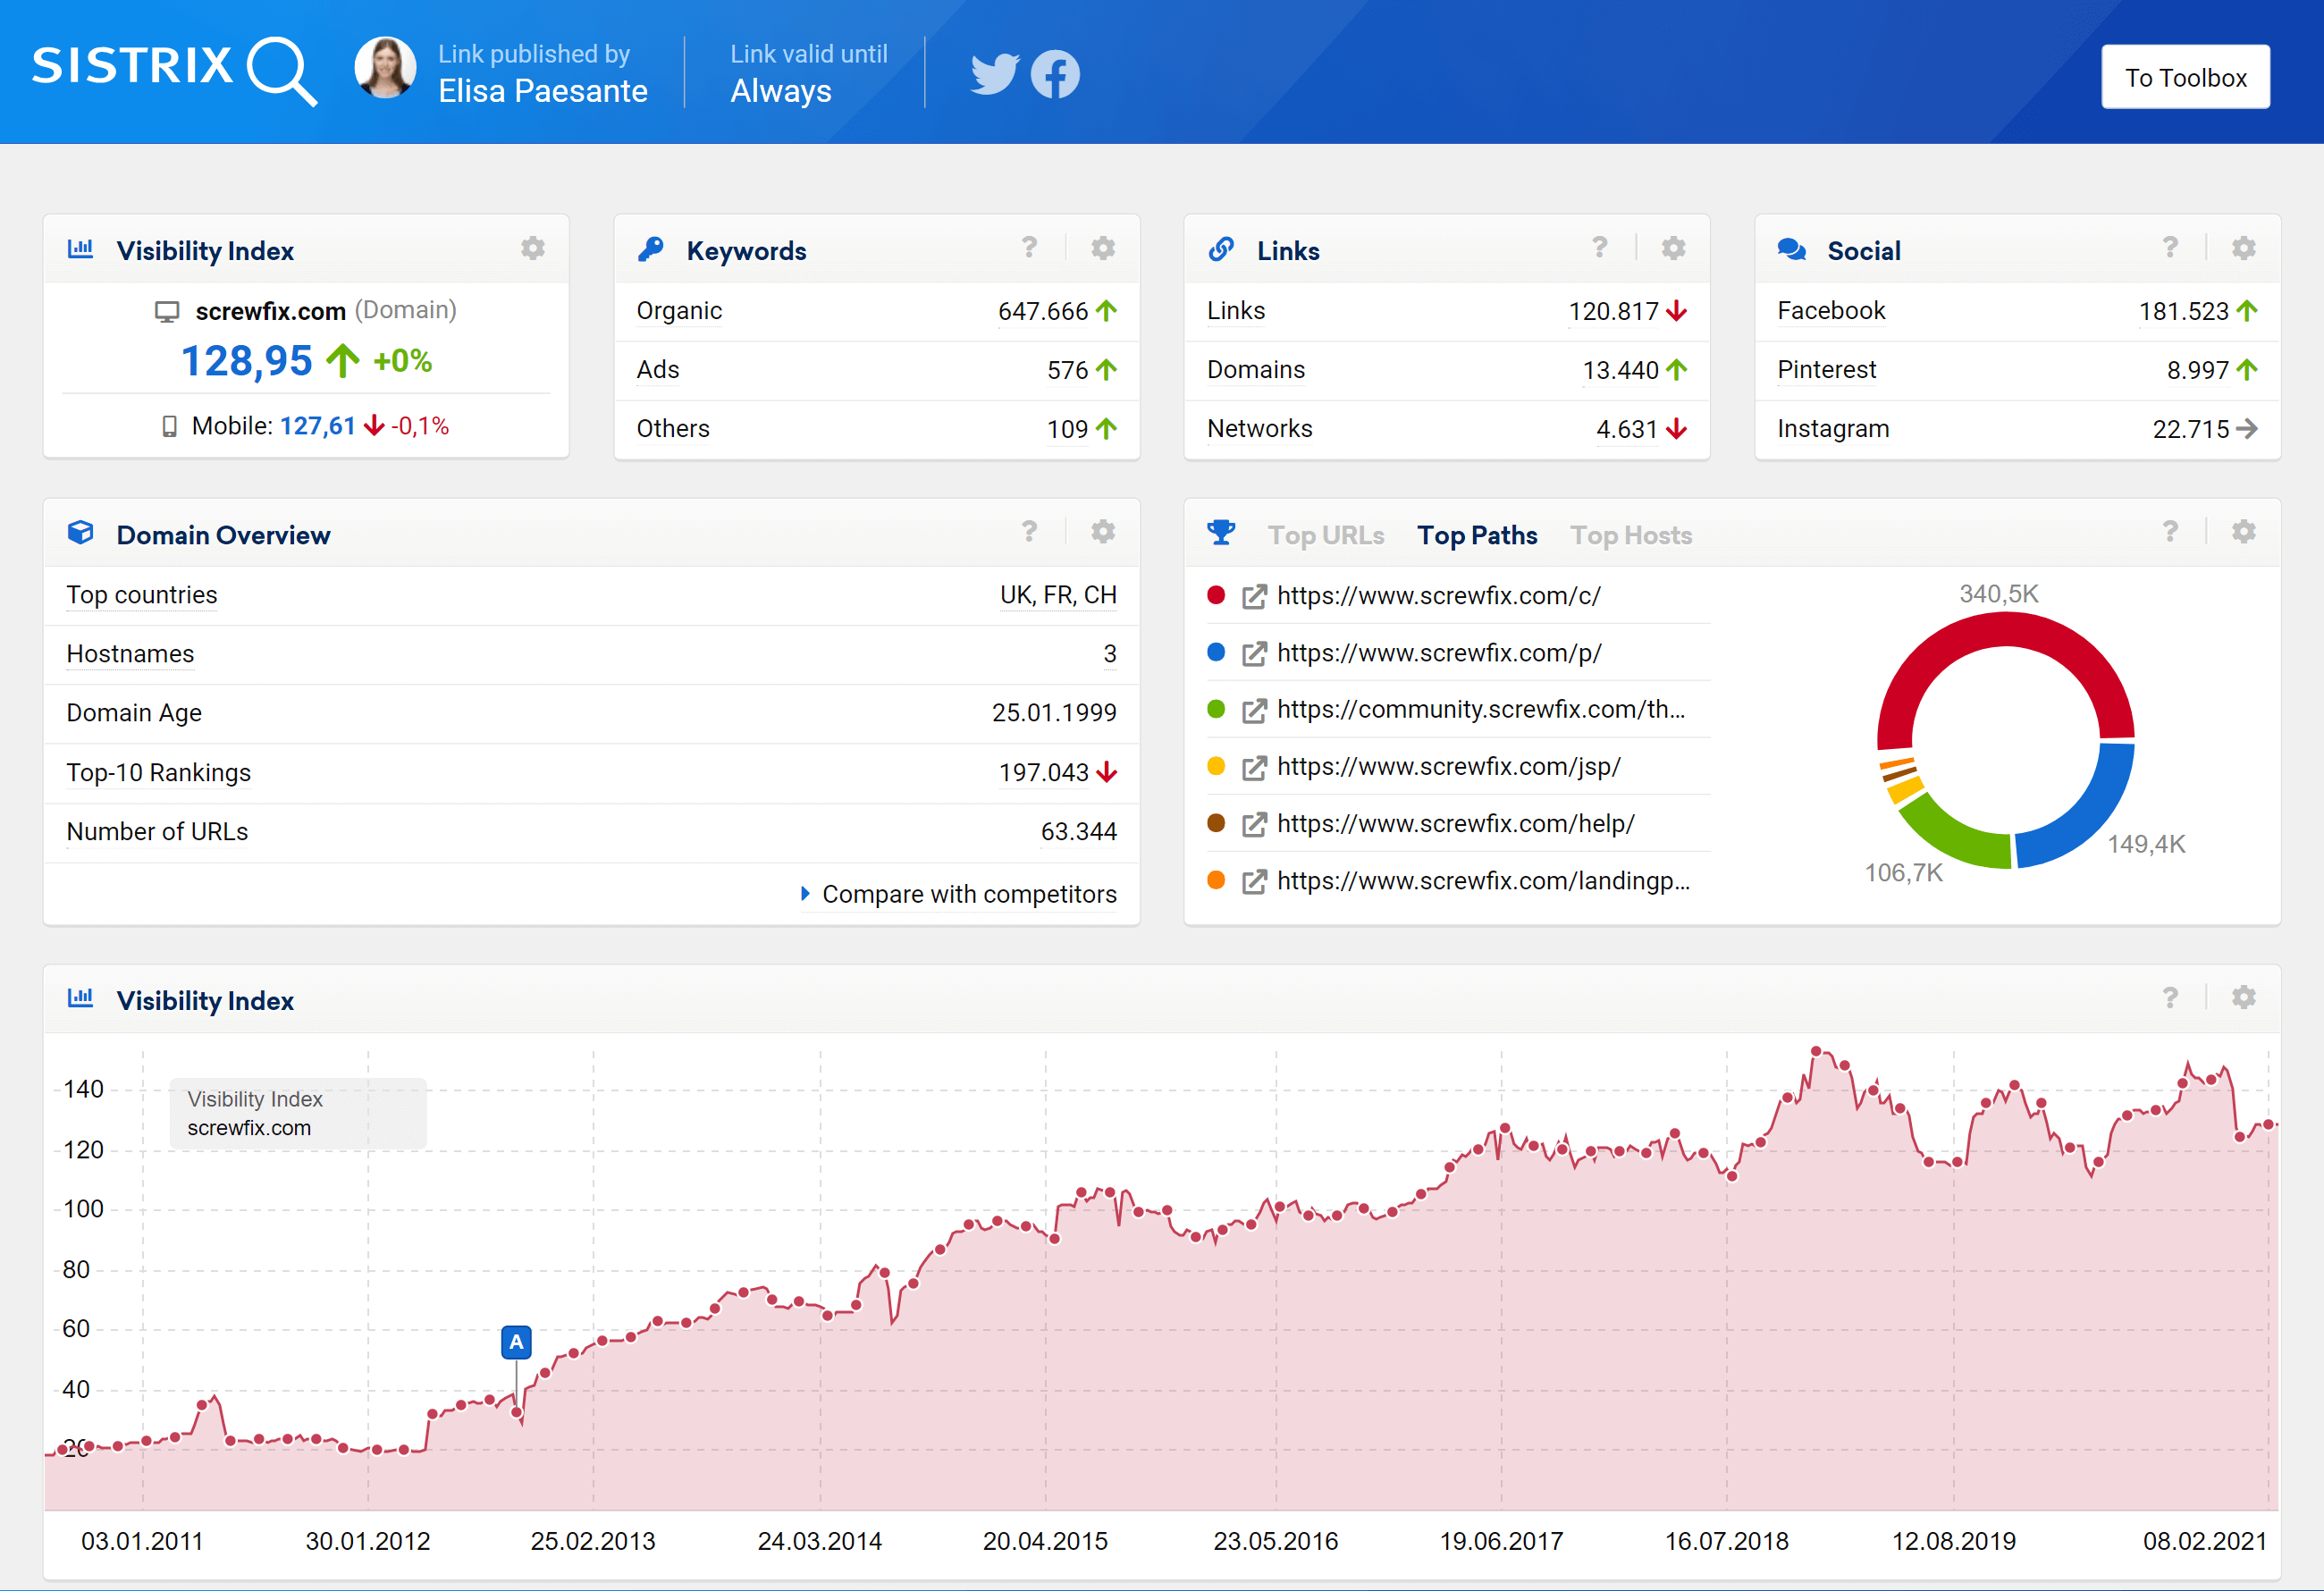Screen dimensions: 2324x1591
Task: Open Domain Overview settings gear
Action: coord(1103,532)
